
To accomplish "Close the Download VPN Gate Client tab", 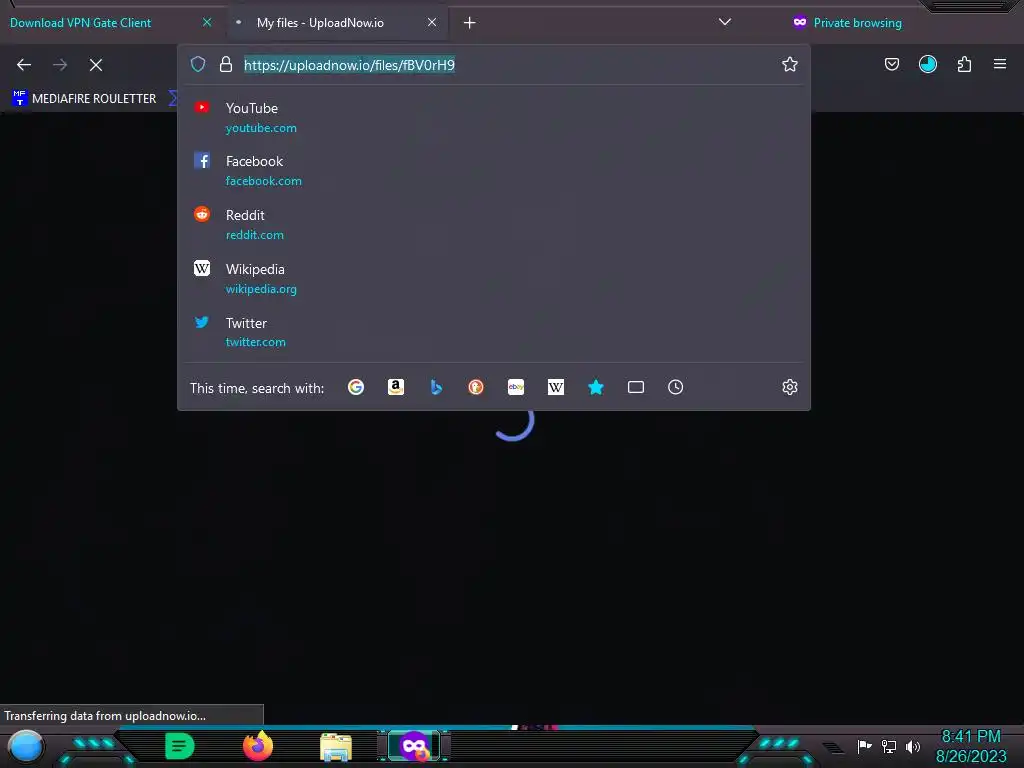I will pyautogui.click(x=207, y=22).
